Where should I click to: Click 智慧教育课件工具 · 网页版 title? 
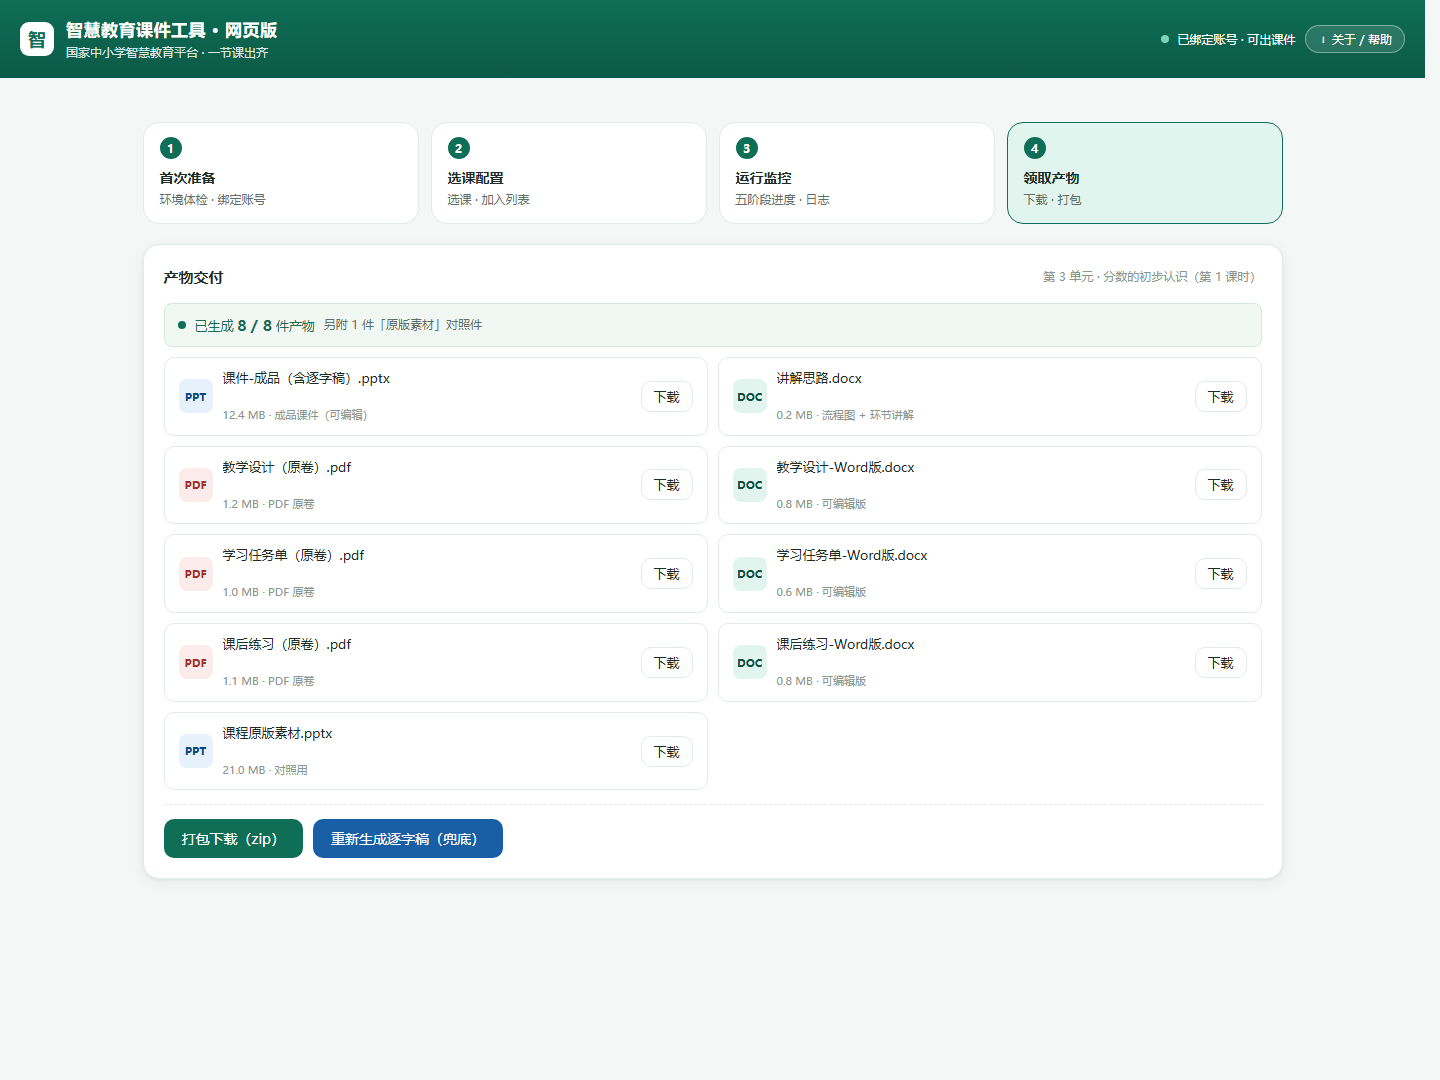point(172,30)
